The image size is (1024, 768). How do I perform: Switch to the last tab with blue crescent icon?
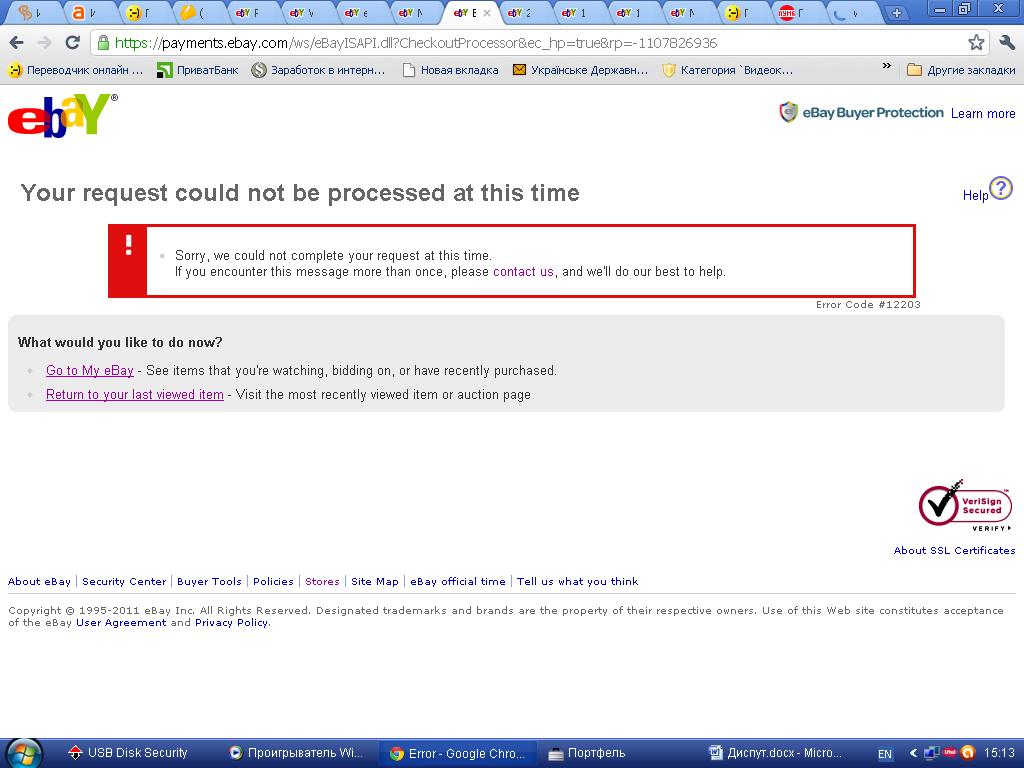pos(850,12)
